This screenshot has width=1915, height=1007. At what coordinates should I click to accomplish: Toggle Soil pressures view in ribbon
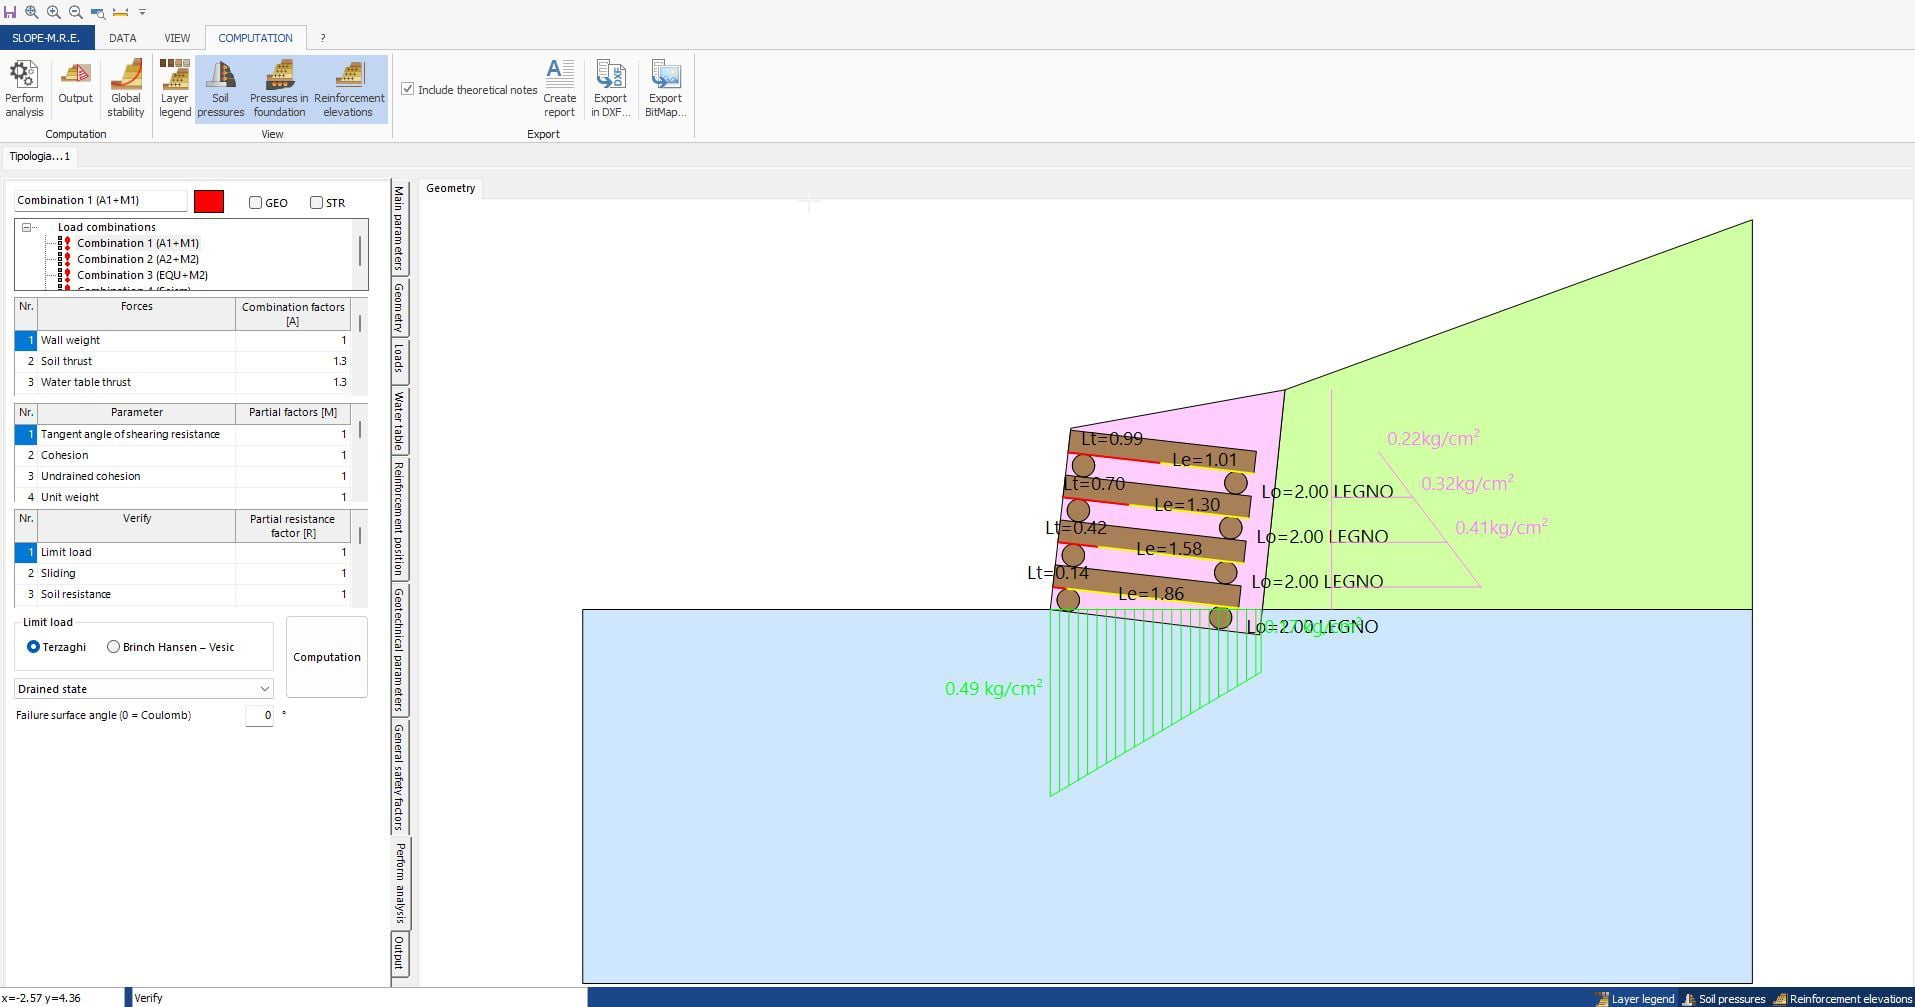tap(220, 88)
